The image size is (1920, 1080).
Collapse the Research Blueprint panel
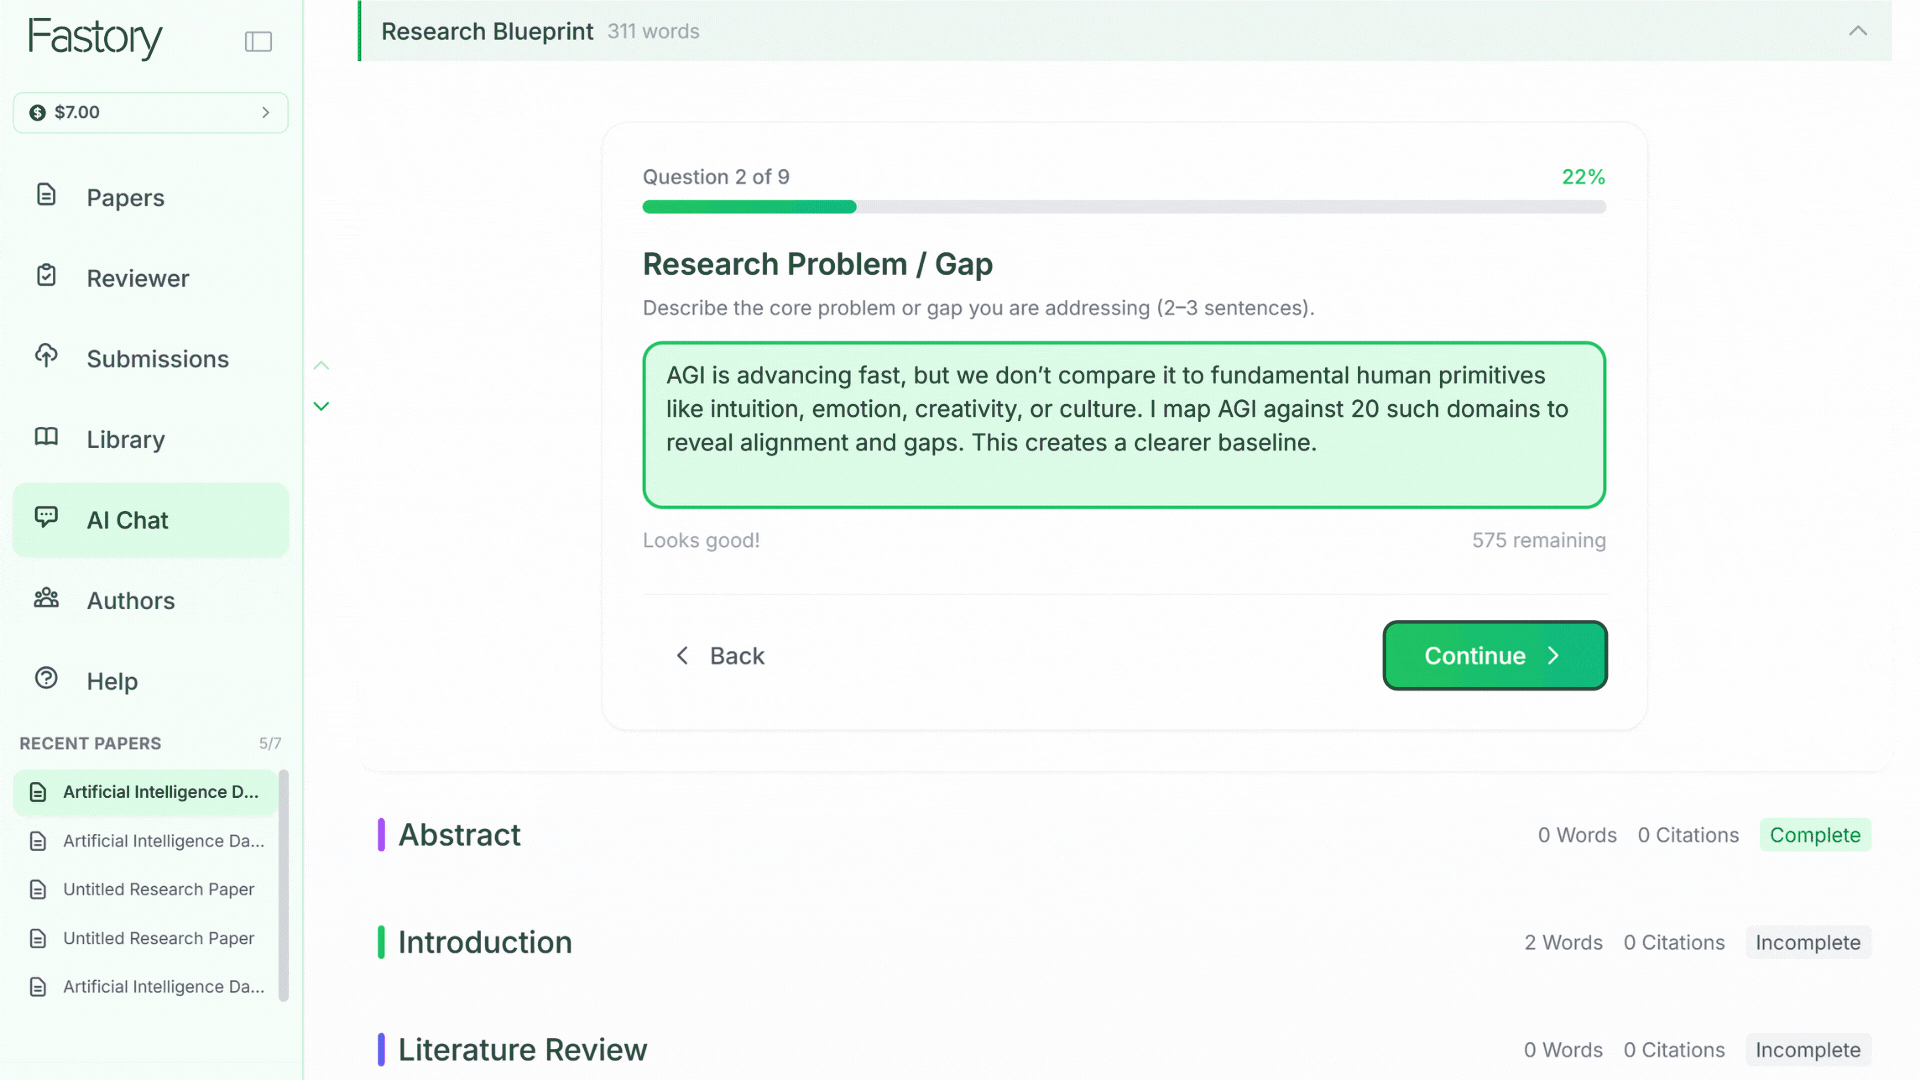coord(1857,31)
